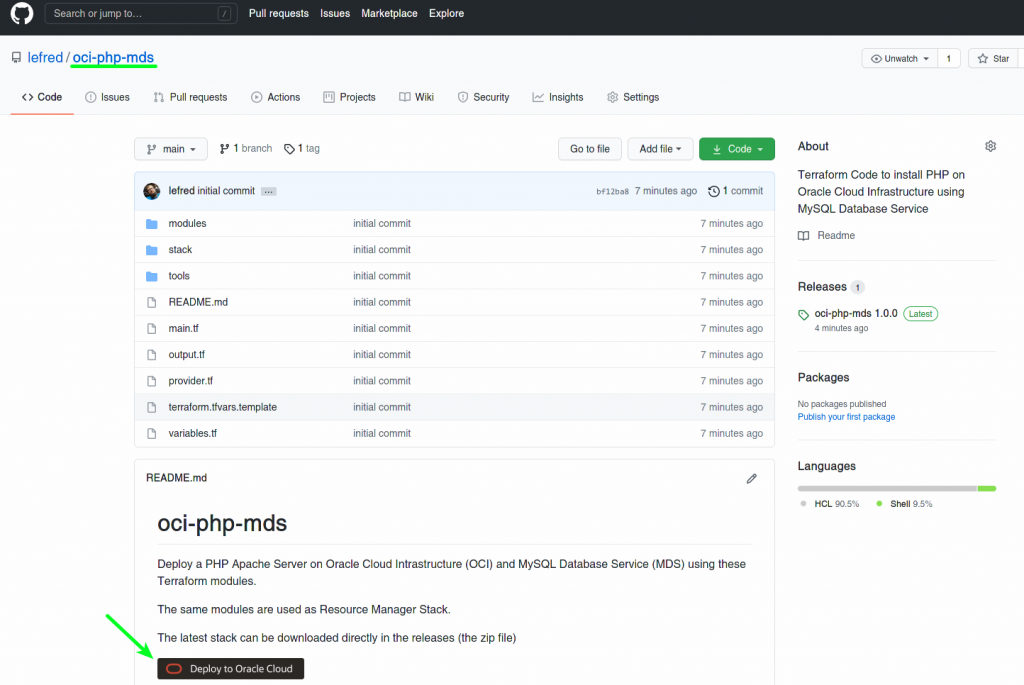
Task: Click the watchers count 1 badge
Action: point(948,59)
